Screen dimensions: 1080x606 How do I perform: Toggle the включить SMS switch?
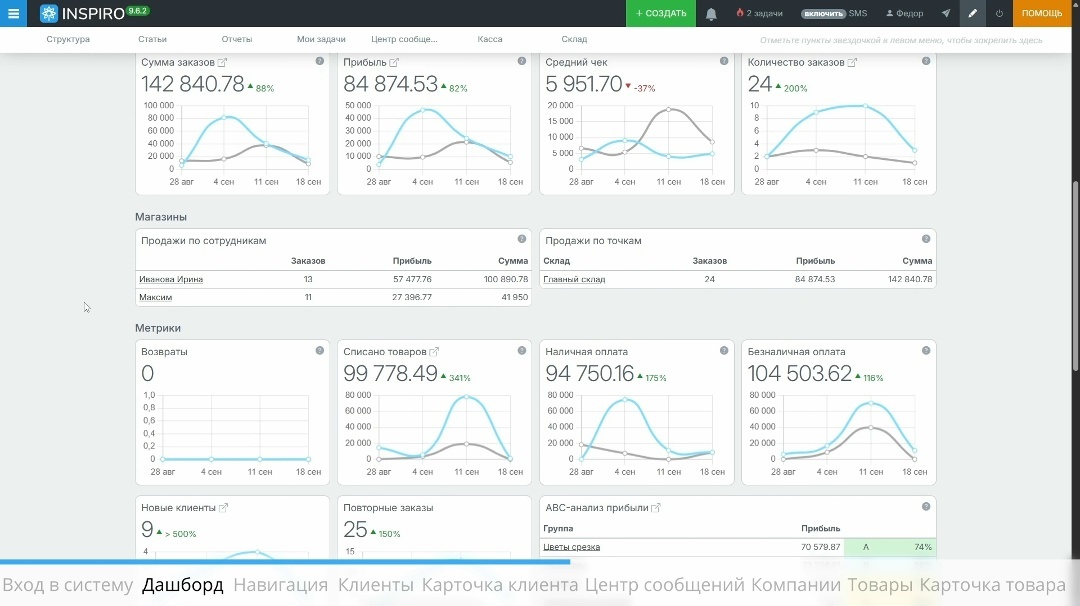823,14
